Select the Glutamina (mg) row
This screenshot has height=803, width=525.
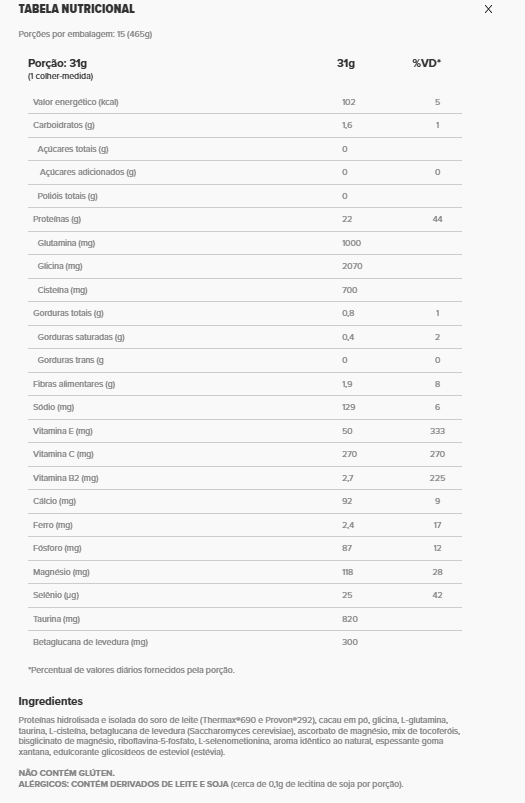(x=245, y=243)
